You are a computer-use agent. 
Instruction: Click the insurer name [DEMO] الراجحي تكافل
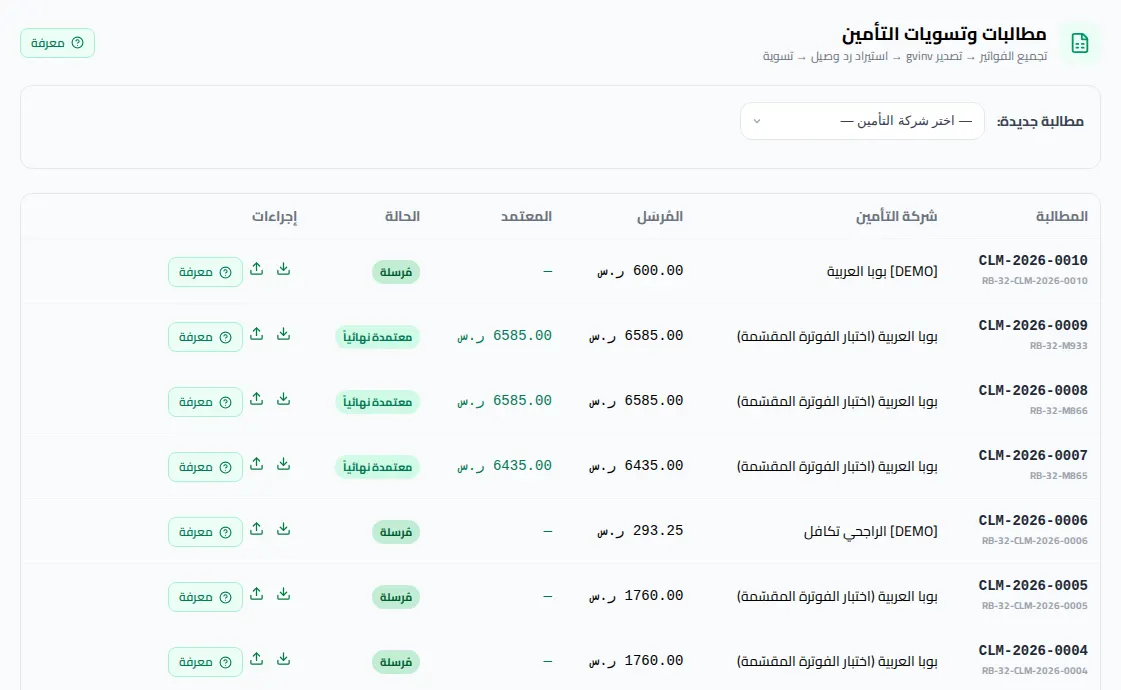coord(871,531)
